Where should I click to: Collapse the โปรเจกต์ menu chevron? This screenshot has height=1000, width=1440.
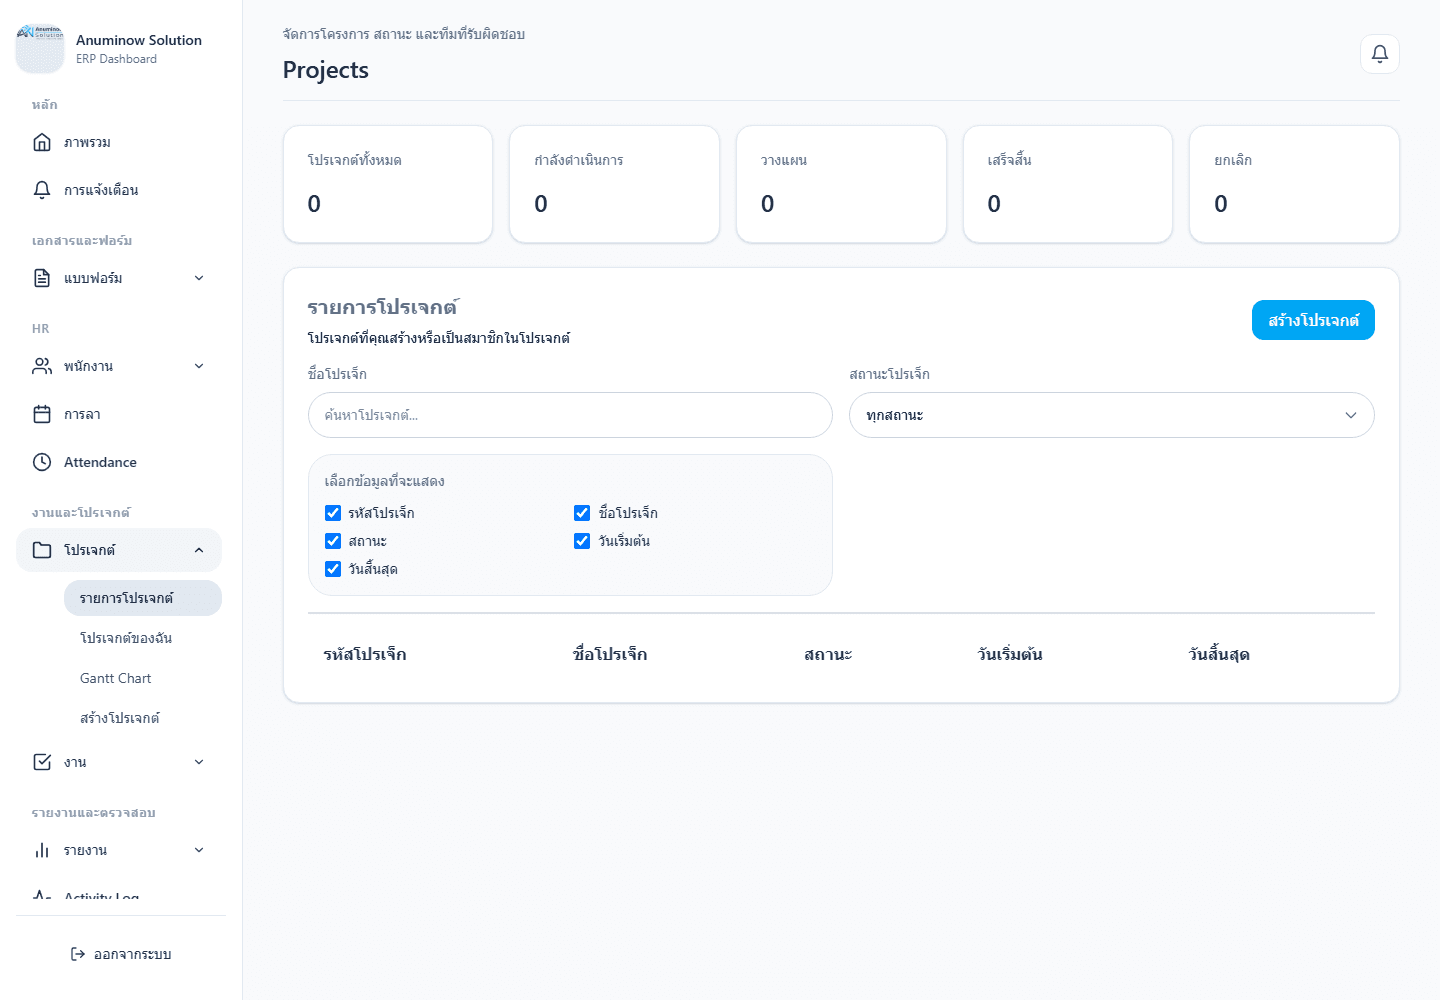199,550
